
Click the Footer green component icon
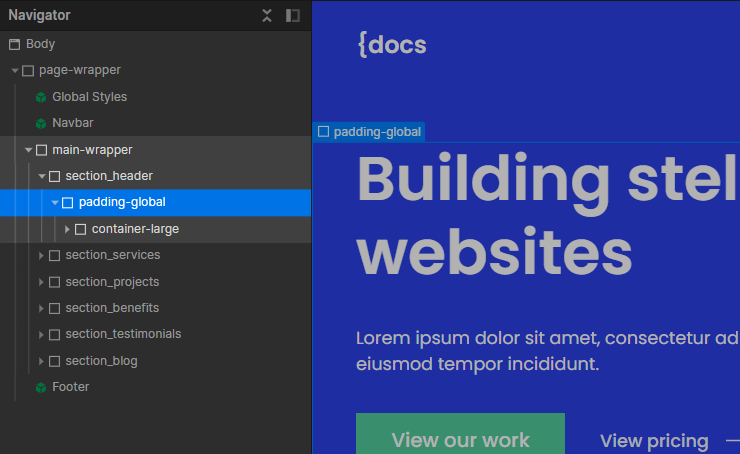pyautogui.click(x=41, y=387)
